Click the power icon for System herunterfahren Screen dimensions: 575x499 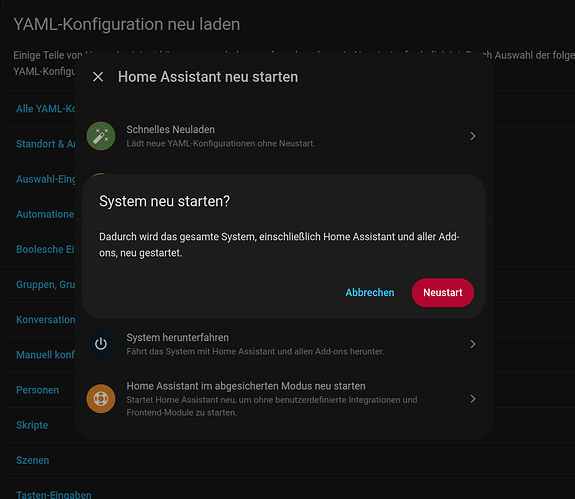[x=101, y=344]
